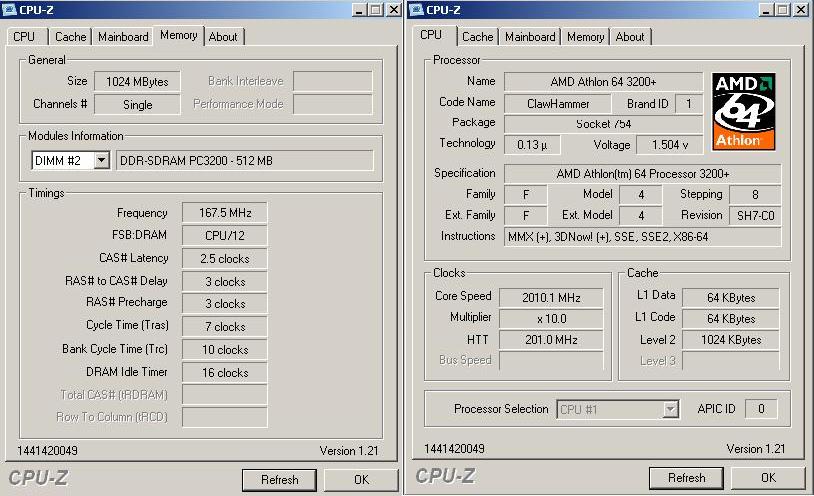Switch to Memory tab in CPU window
The height and width of the screenshot is (496, 814).
click(586, 37)
